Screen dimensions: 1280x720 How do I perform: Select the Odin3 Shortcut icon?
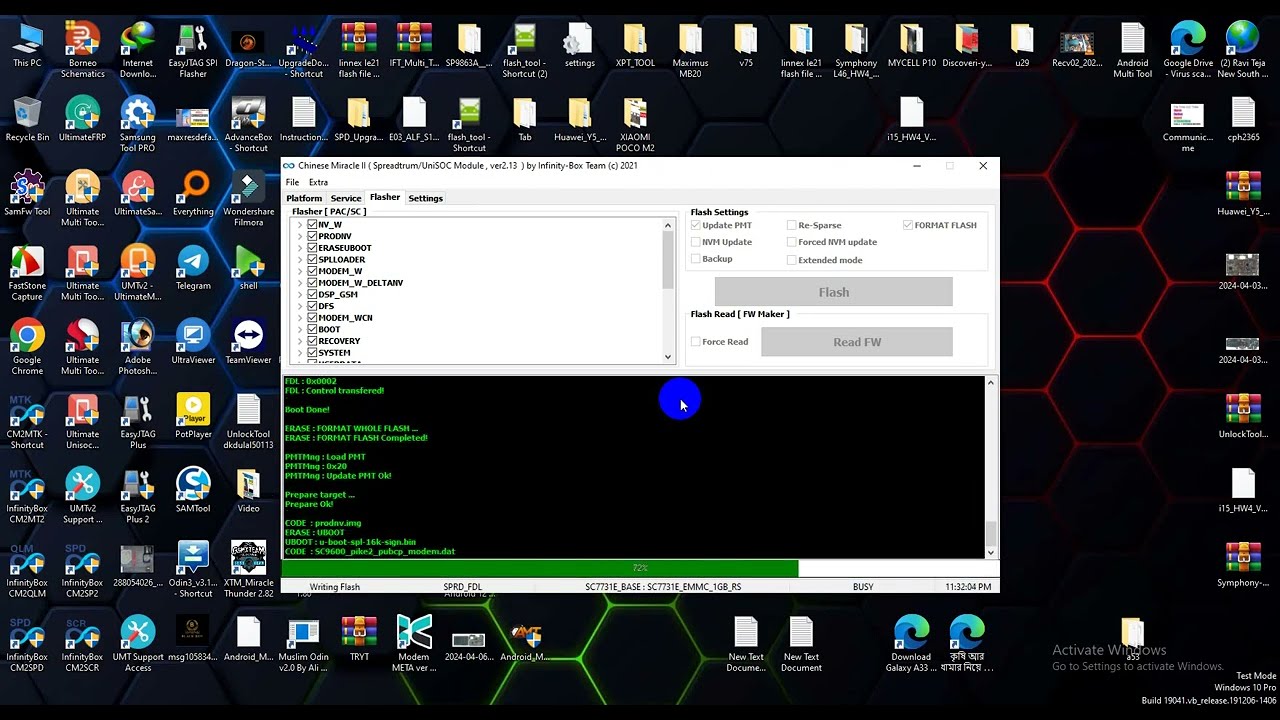pyautogui.click(x=193, y=571)
